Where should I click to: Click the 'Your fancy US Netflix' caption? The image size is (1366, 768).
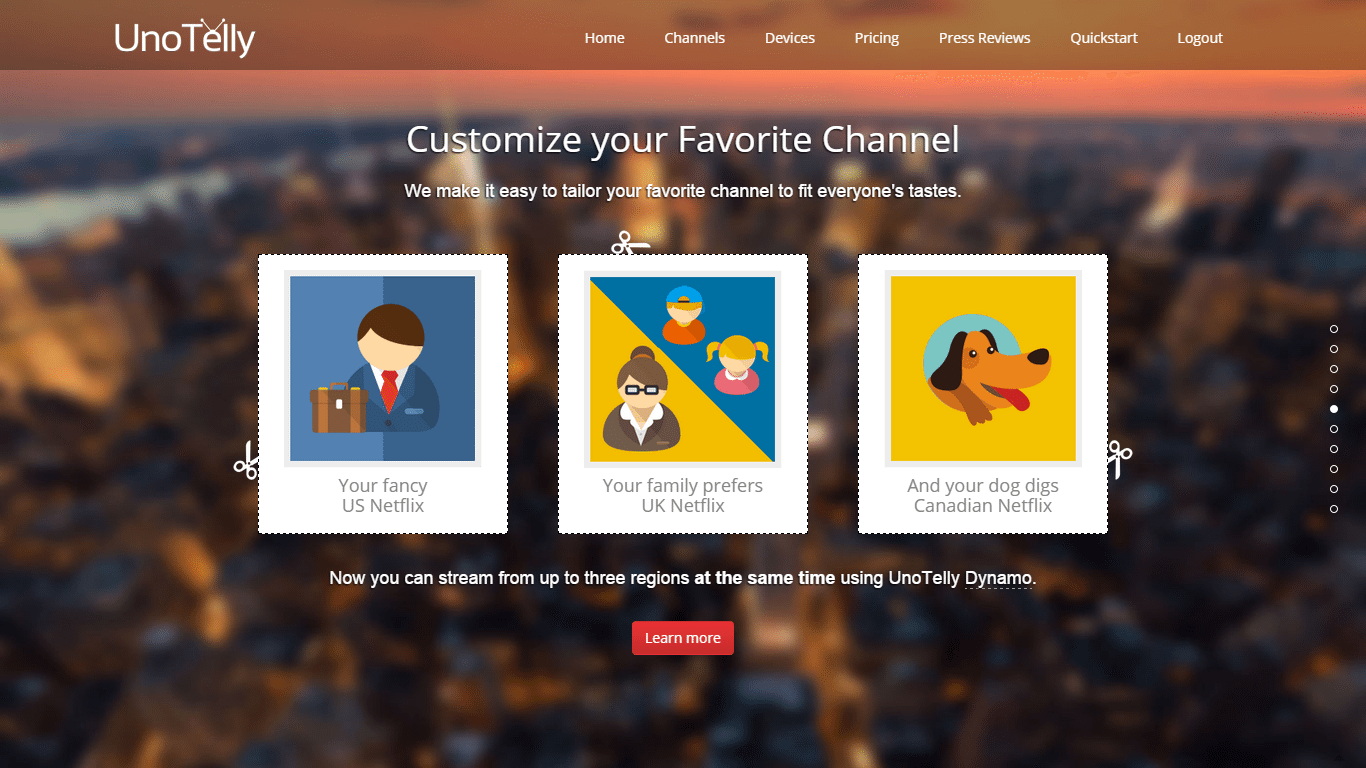(x=382, y=496)
